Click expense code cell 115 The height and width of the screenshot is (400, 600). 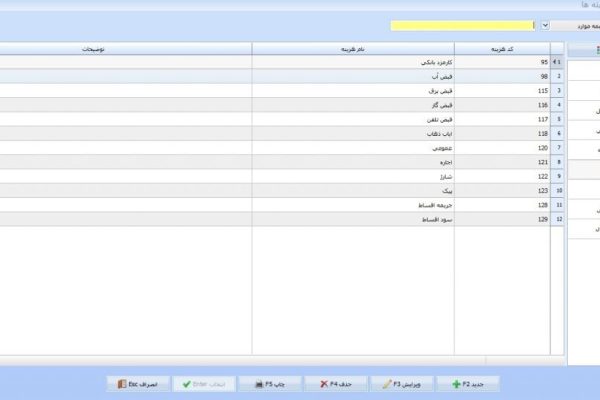[502, 91]
